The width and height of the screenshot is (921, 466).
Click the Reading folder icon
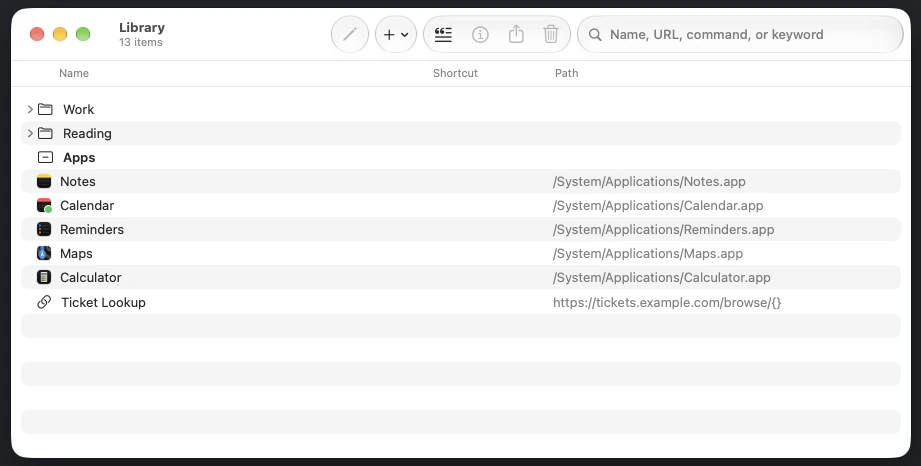coord(45,133)
